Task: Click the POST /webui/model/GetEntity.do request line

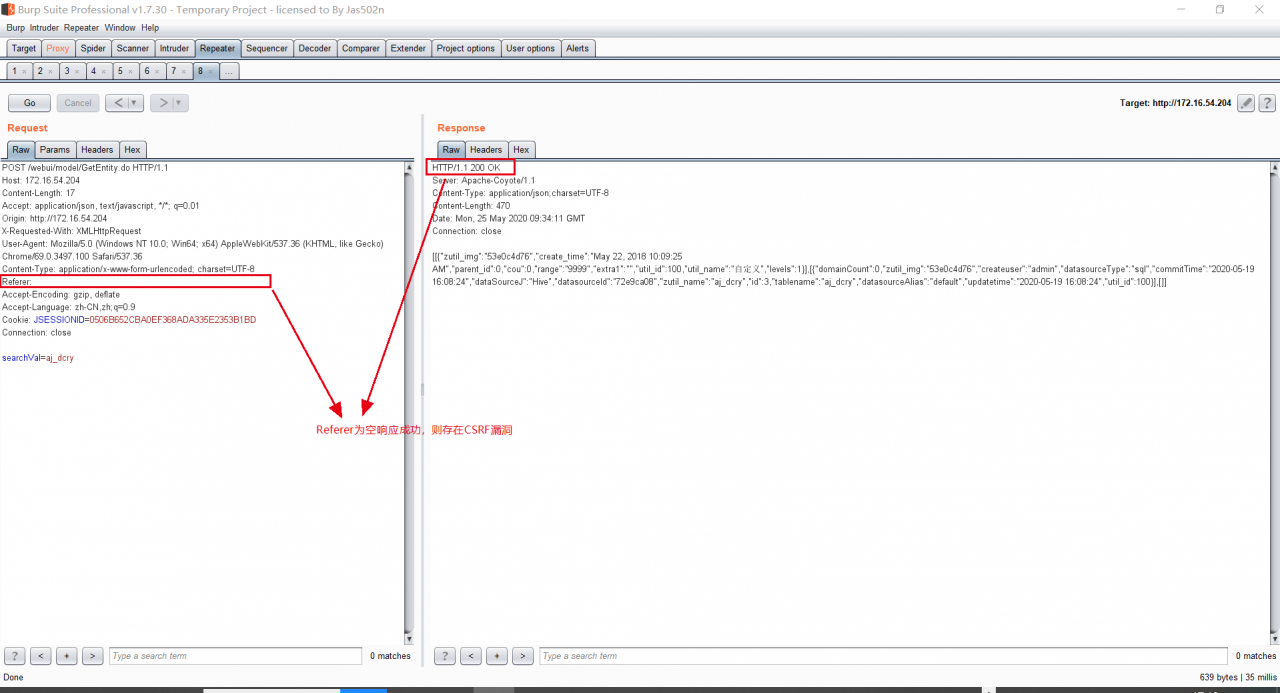Action: tap(85, 168)
